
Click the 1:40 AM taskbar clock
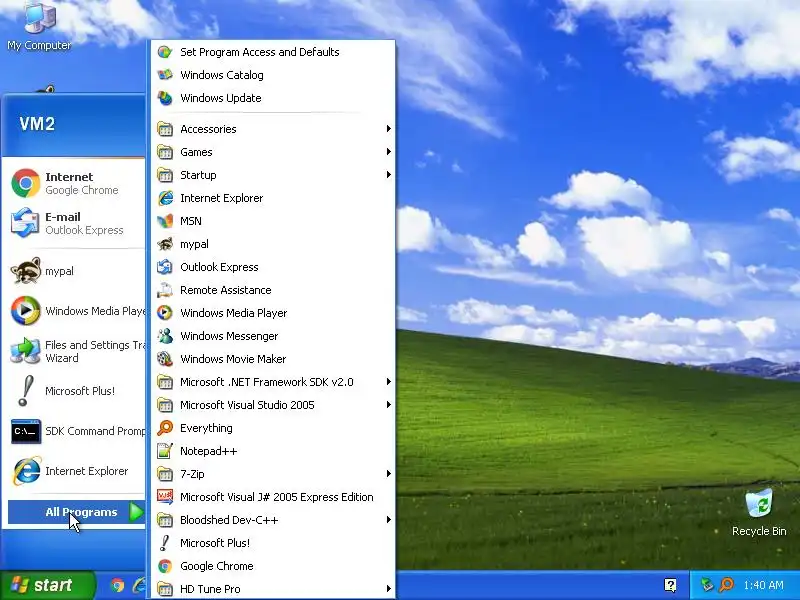[x=763, y=585]
